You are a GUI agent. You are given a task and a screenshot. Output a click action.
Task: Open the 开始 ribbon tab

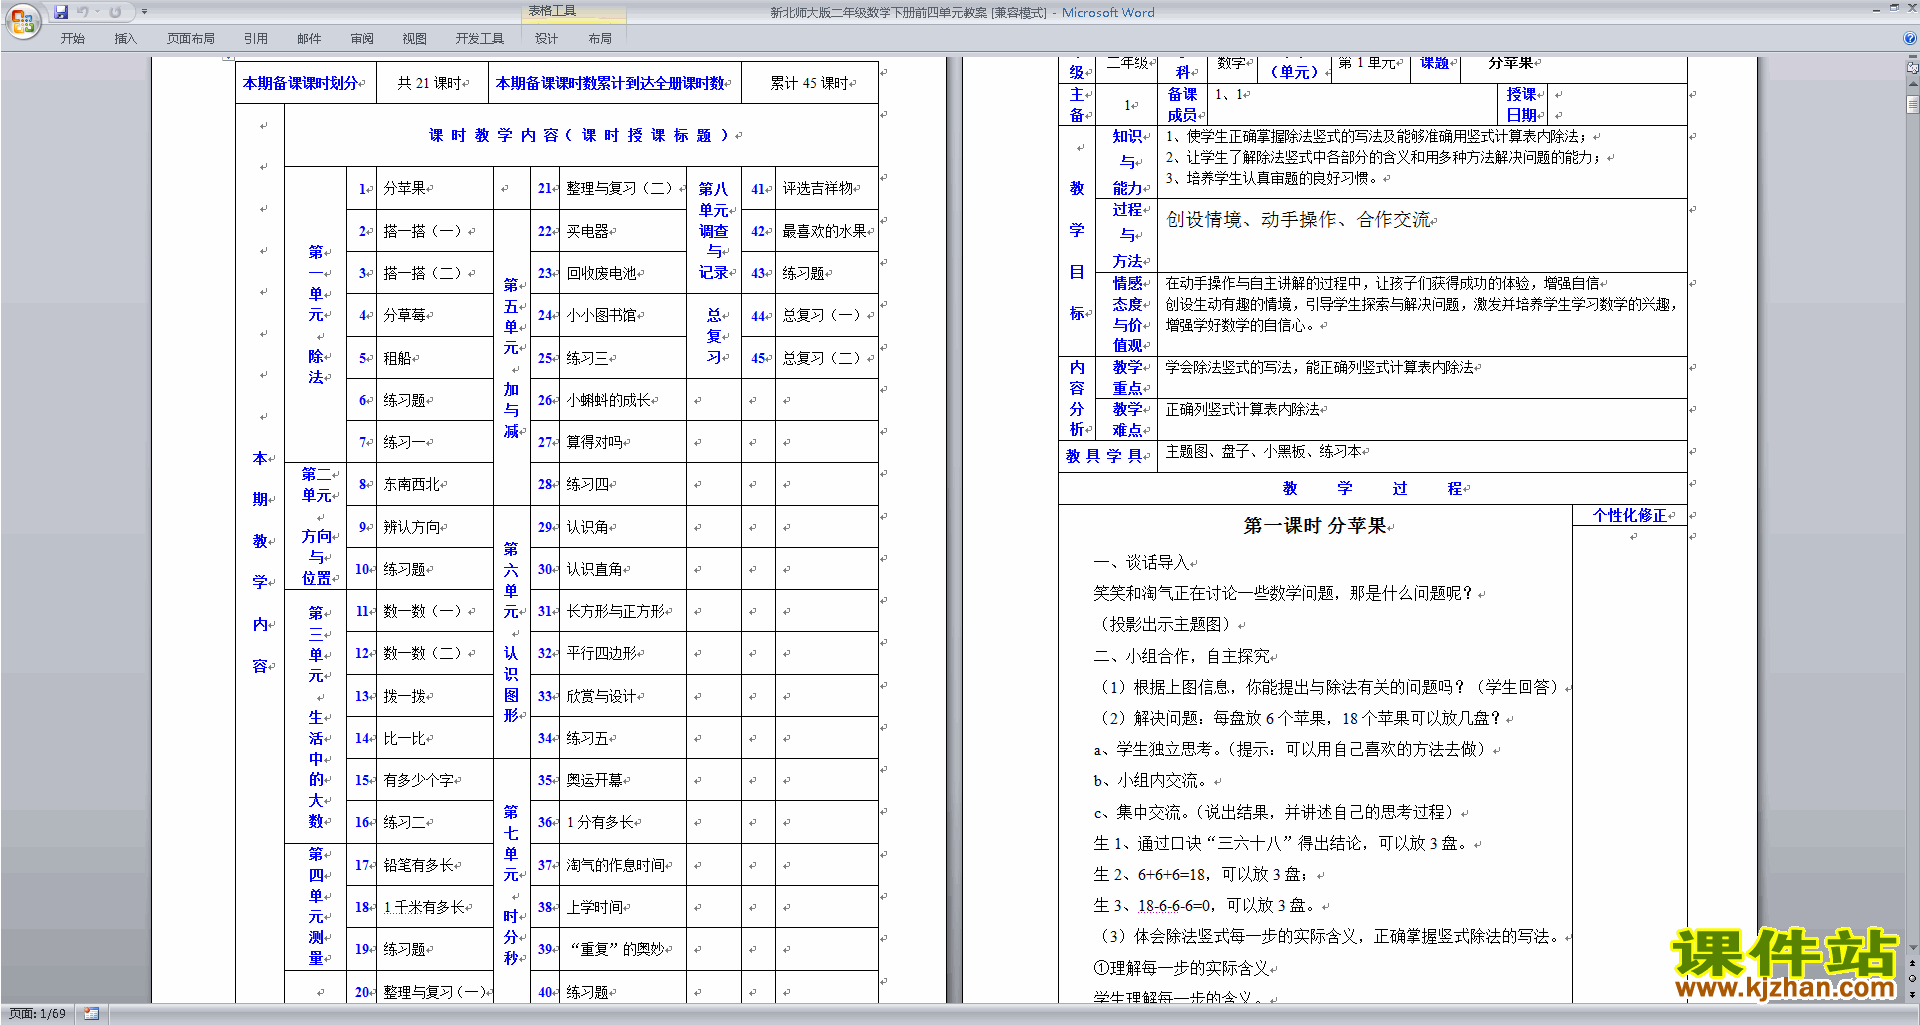coord(73,39)
